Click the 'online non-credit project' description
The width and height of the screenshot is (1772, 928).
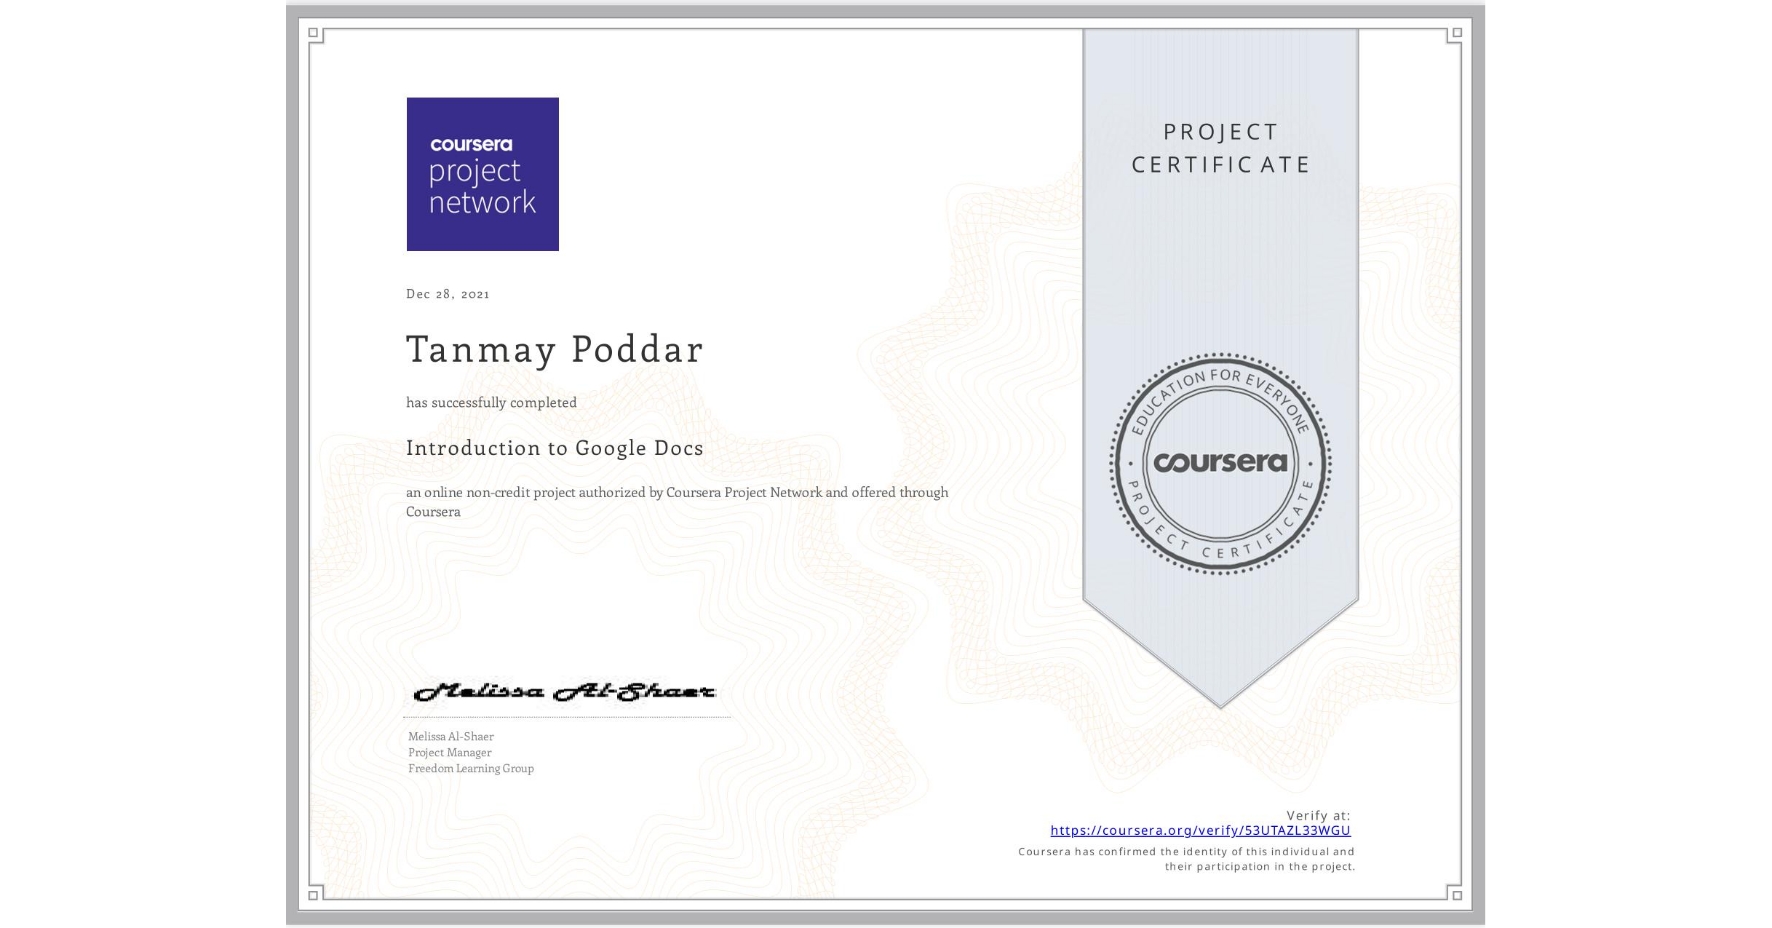(x=677, y=502)
